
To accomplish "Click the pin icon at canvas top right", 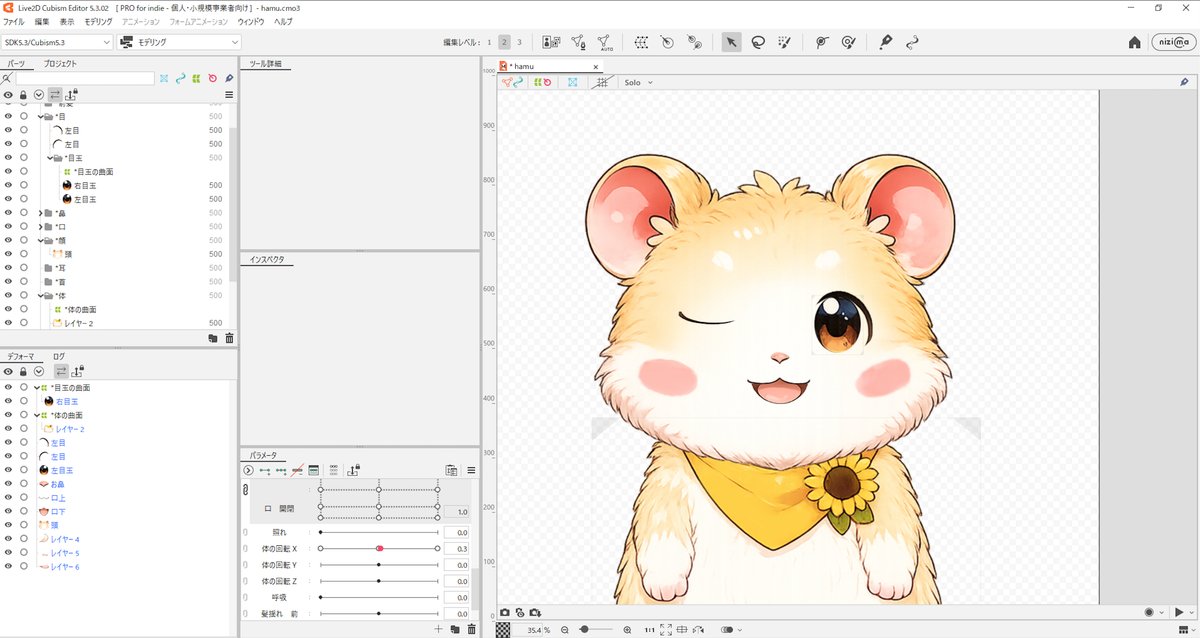I will (x=1184, y=82).
